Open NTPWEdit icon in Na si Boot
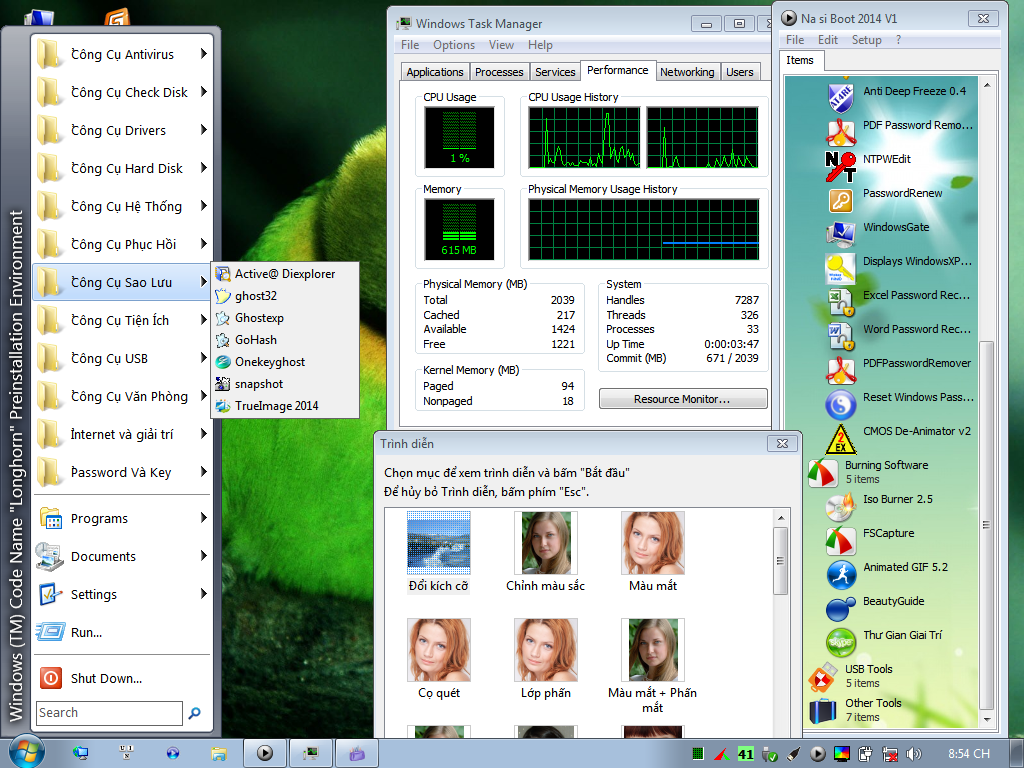 pyautogui.click(x=840, y=166)
